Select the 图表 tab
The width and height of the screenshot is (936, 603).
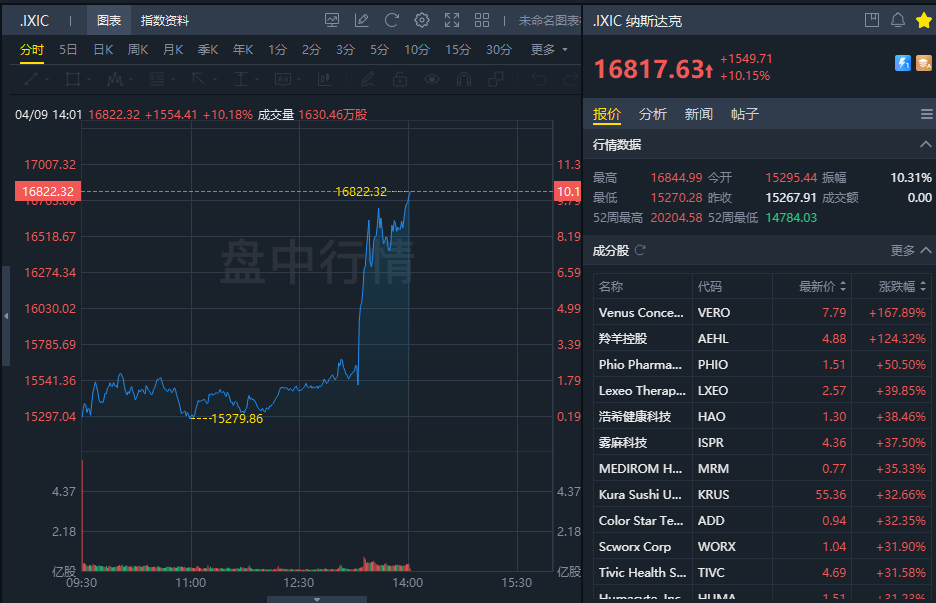tap(109, 20)
